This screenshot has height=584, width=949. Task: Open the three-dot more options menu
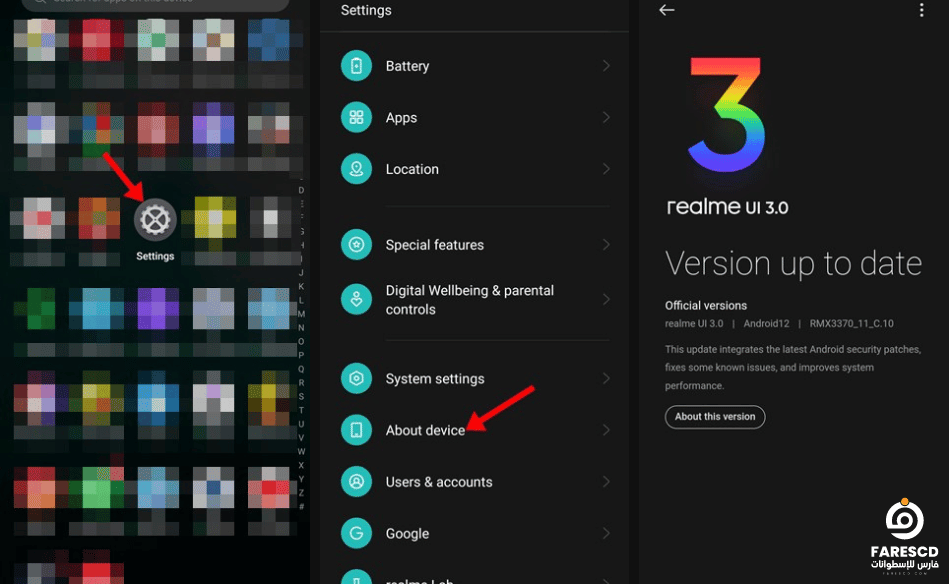click(921, 10)
